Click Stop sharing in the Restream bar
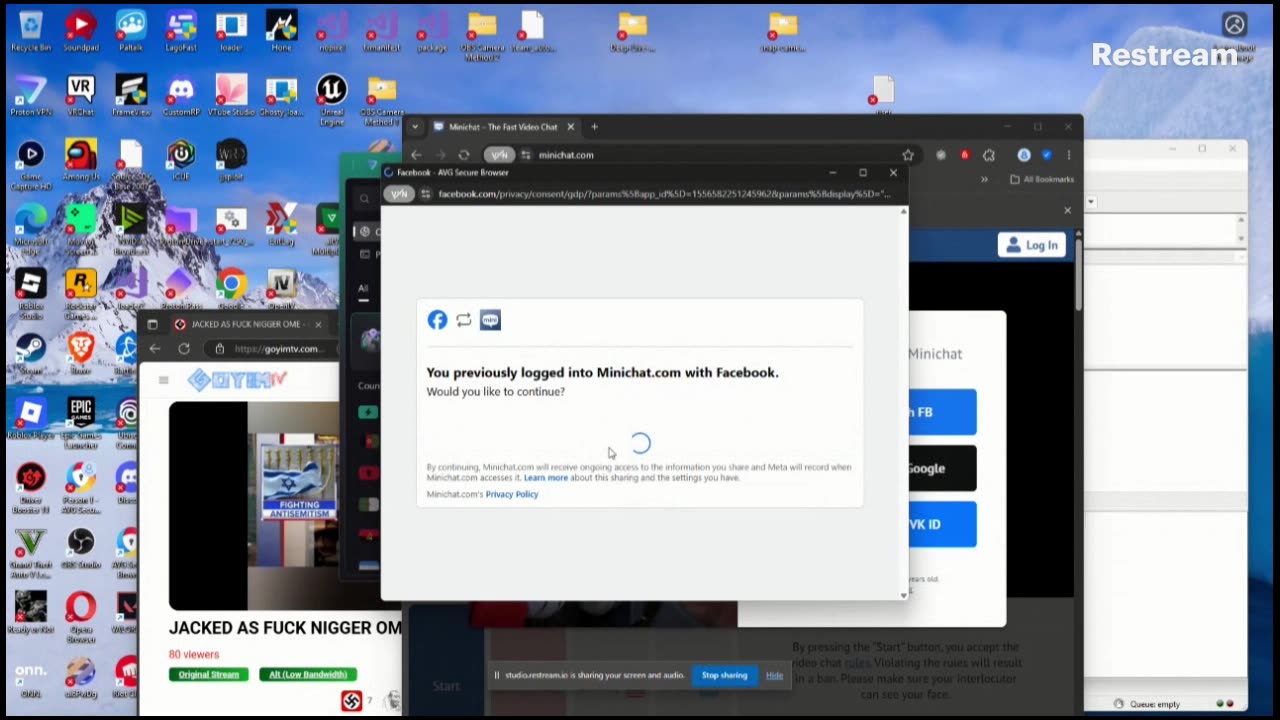Screen dimensions: 1280x720 click(724, 675)
